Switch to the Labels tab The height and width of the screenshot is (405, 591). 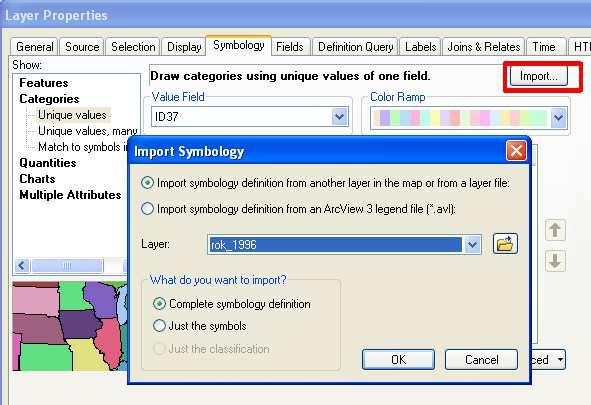point(421,47)
